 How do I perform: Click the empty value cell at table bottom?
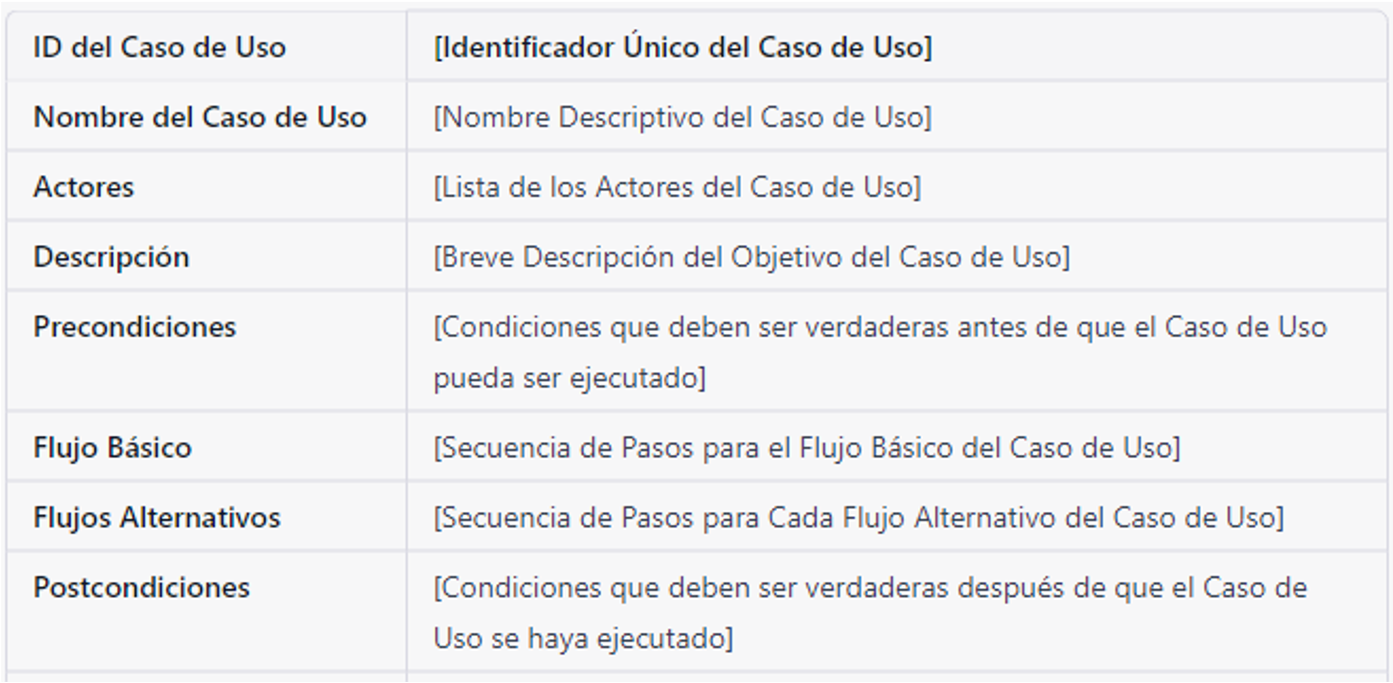(x=897, y=677)
